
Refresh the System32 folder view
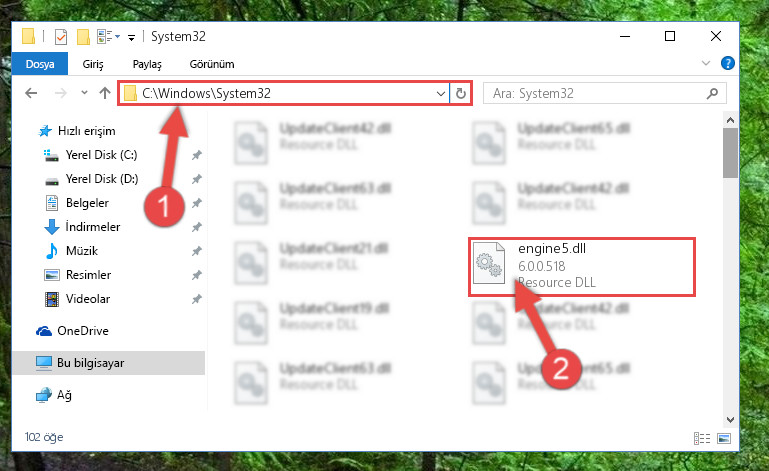pos(461,93)
